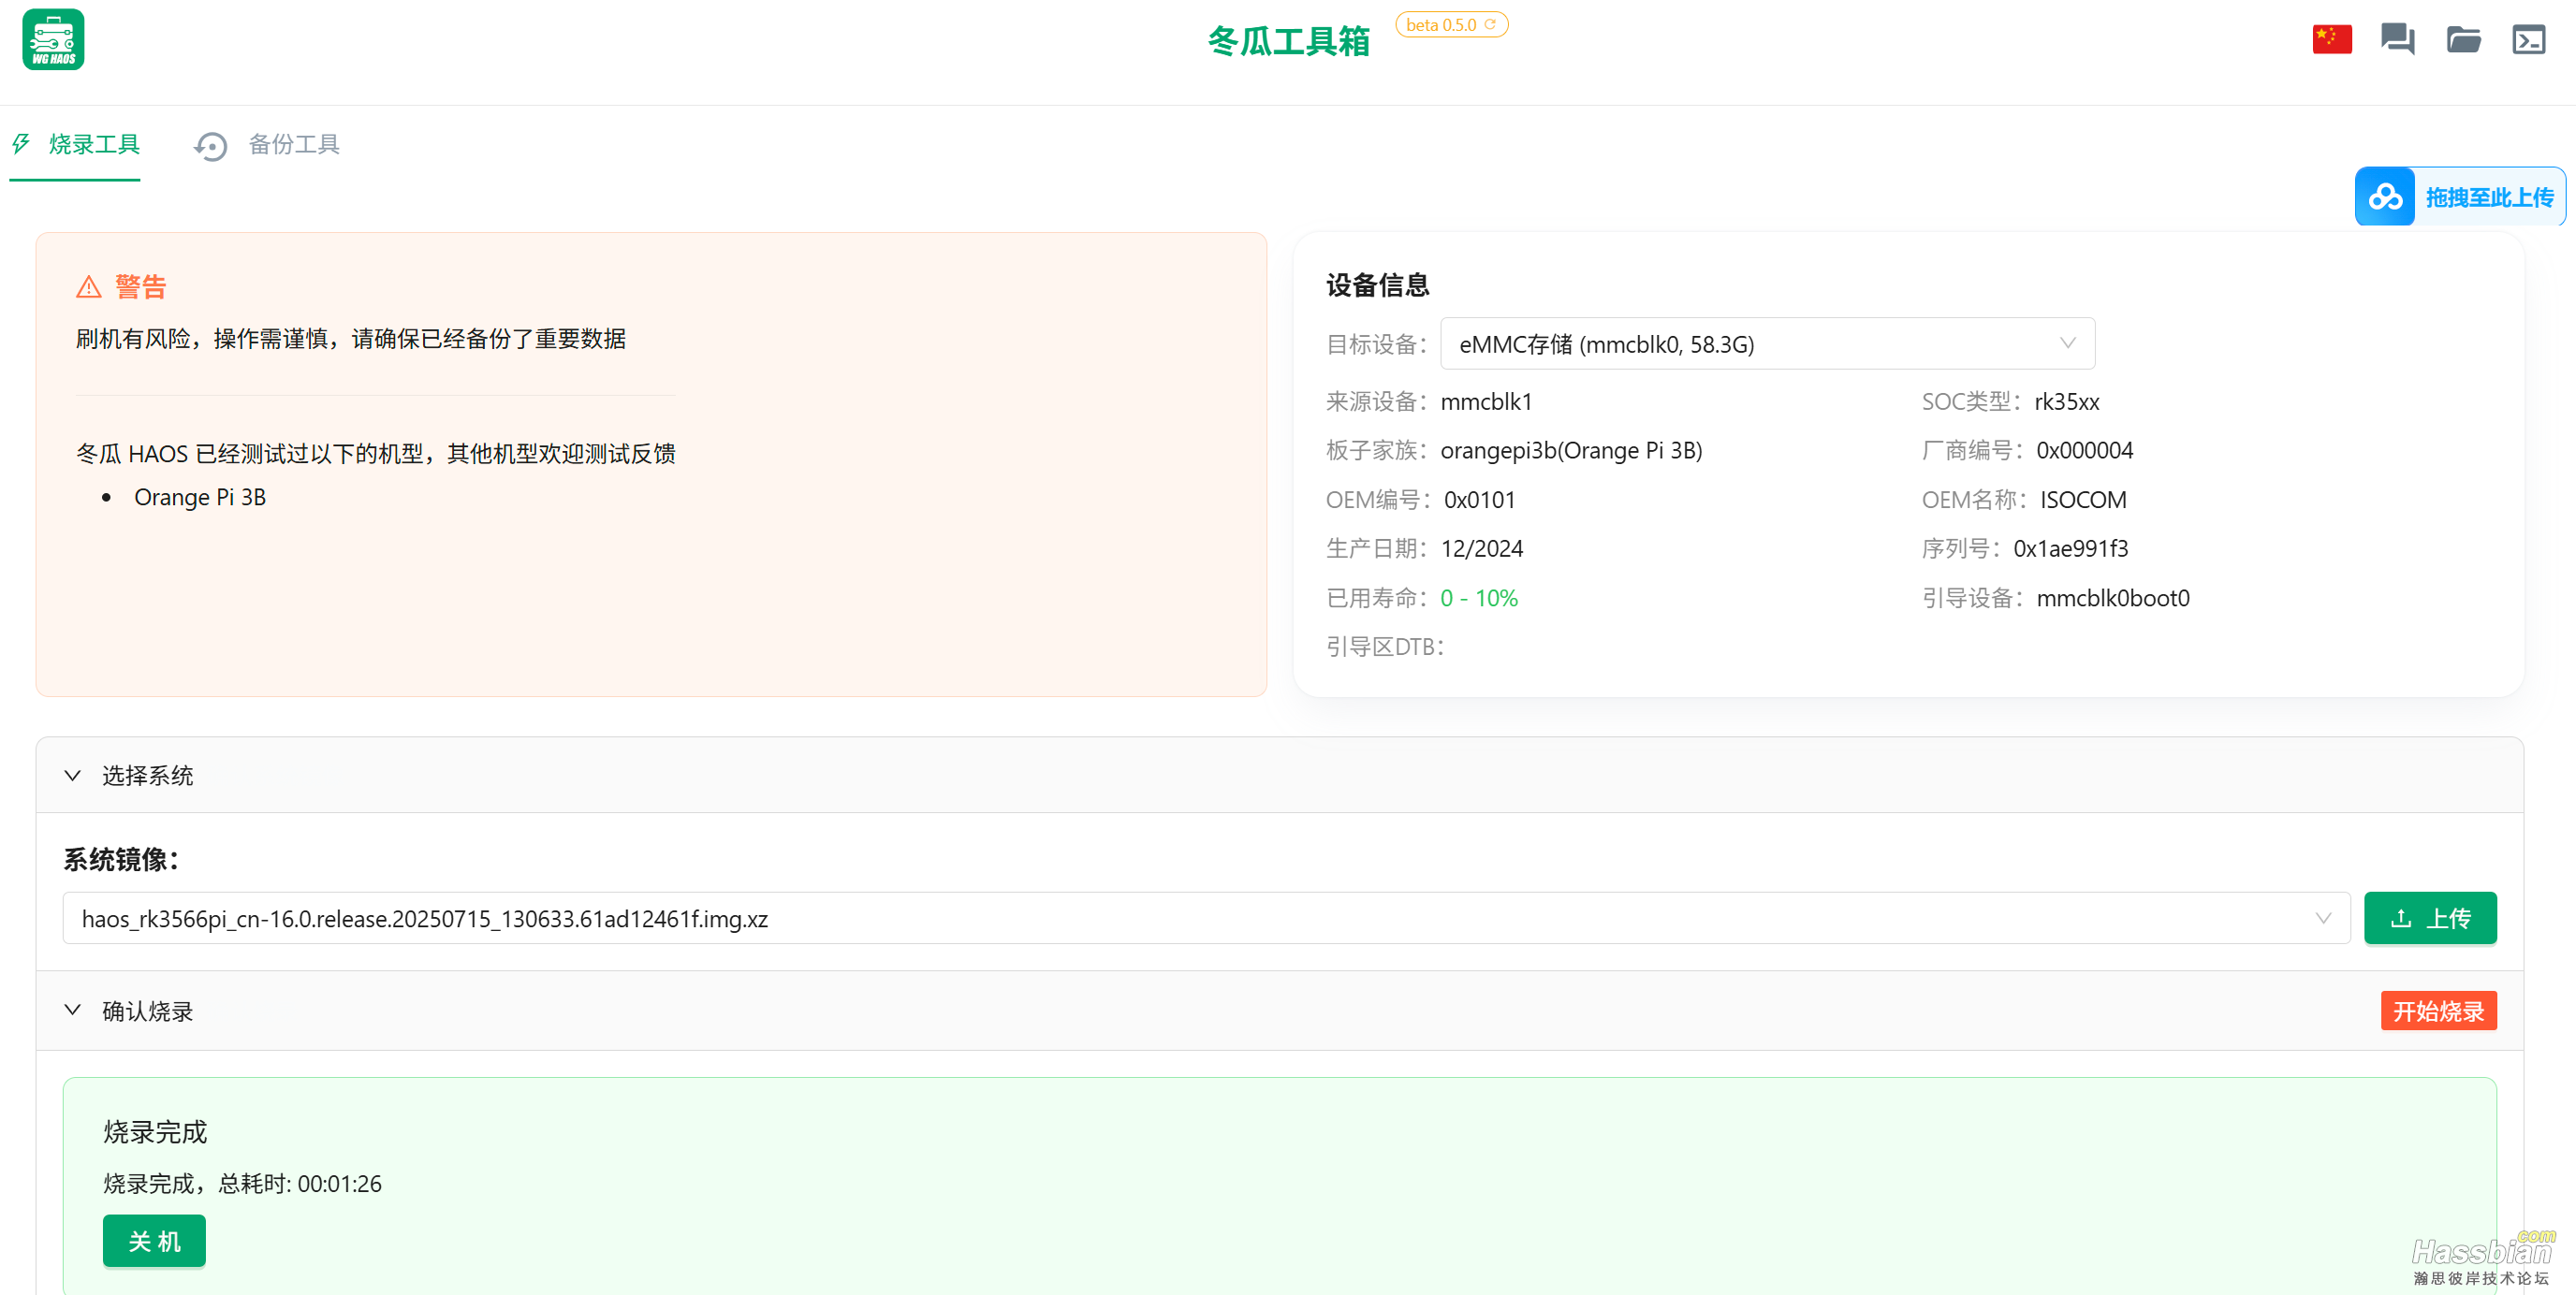
Task: Click the 引导设备 value mmcblk0boot0
Action: click(2113, 598)
